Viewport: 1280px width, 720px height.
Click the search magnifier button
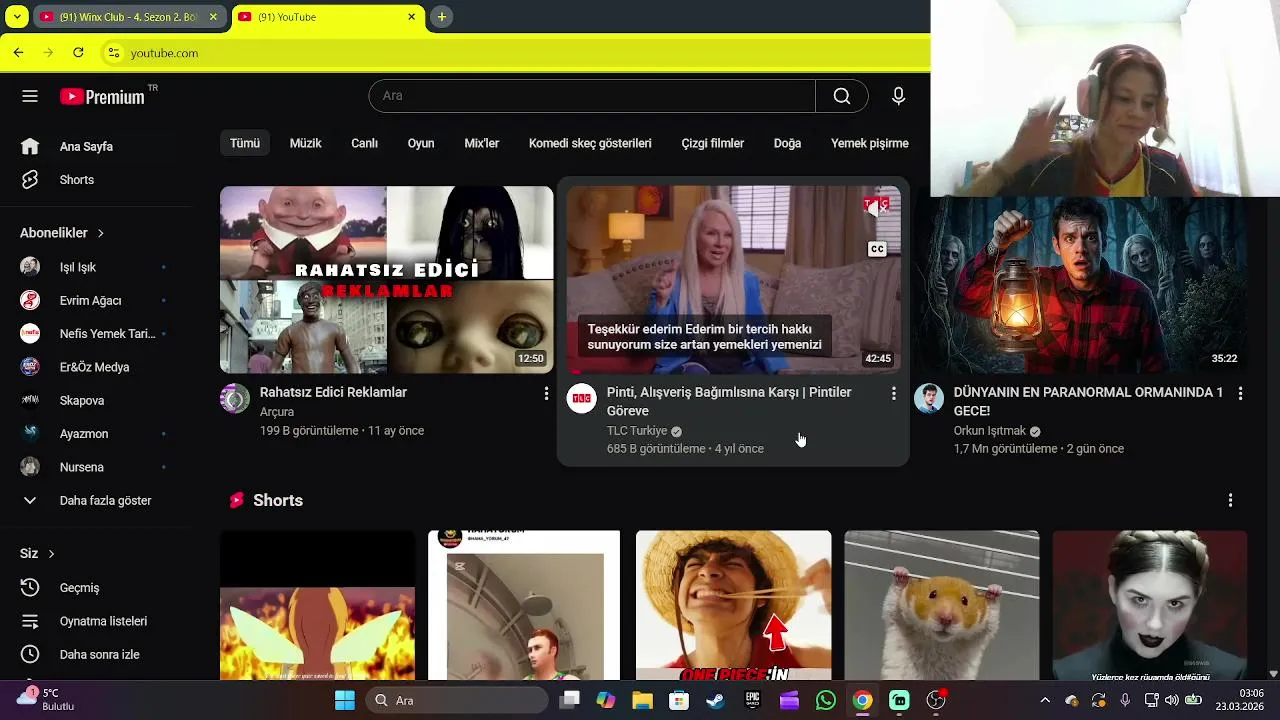842,96
